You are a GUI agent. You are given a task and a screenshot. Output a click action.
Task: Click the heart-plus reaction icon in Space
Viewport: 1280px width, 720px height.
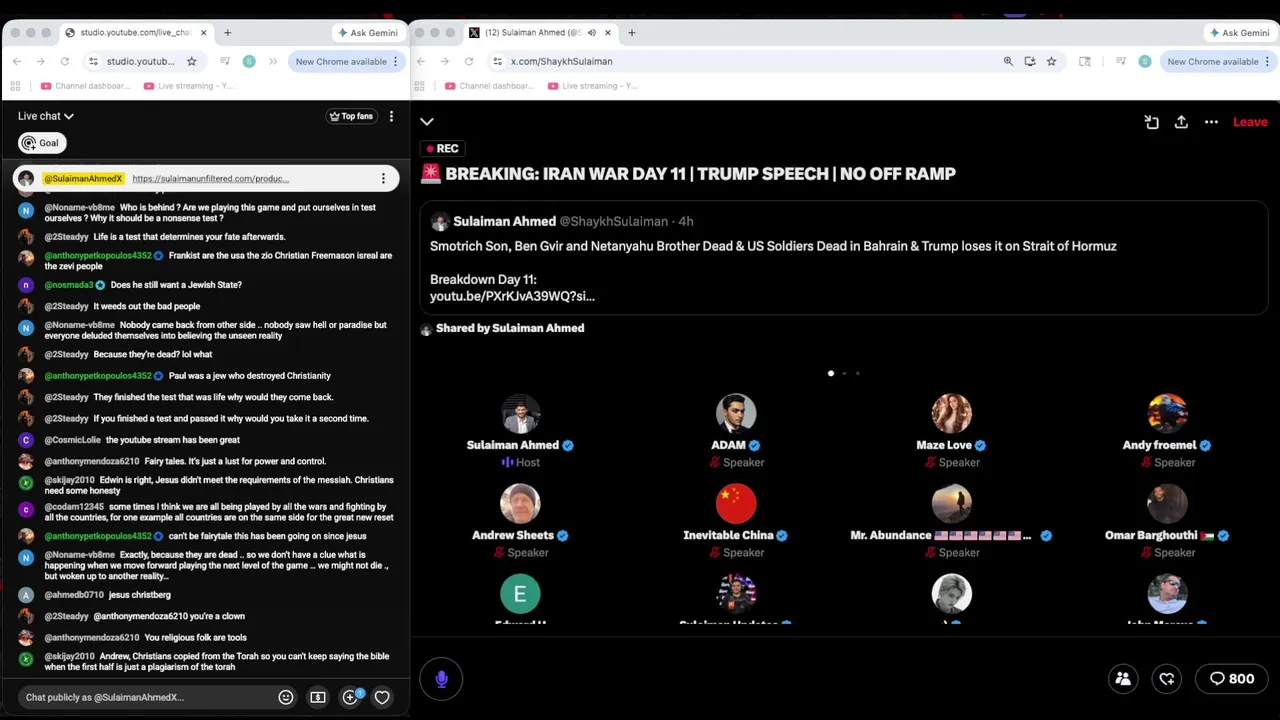(x=1167, y=679)
